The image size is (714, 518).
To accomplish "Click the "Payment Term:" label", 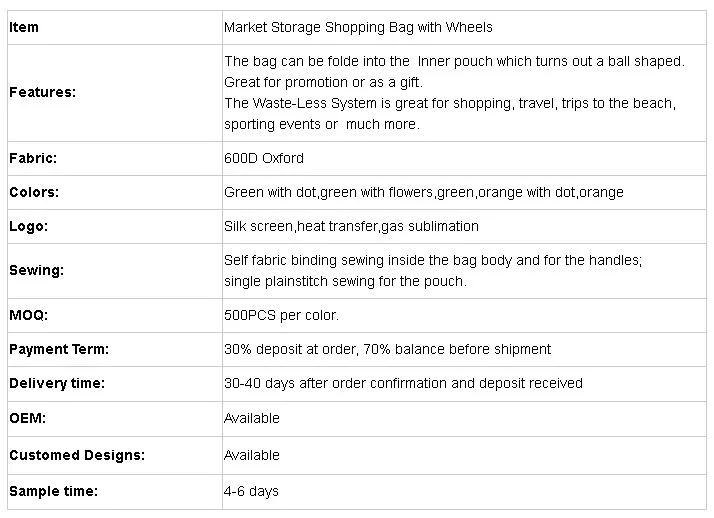I will click(59, 349).
